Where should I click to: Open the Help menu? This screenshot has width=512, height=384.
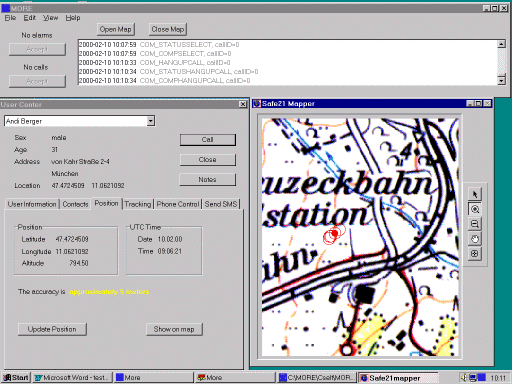point(73,18)
